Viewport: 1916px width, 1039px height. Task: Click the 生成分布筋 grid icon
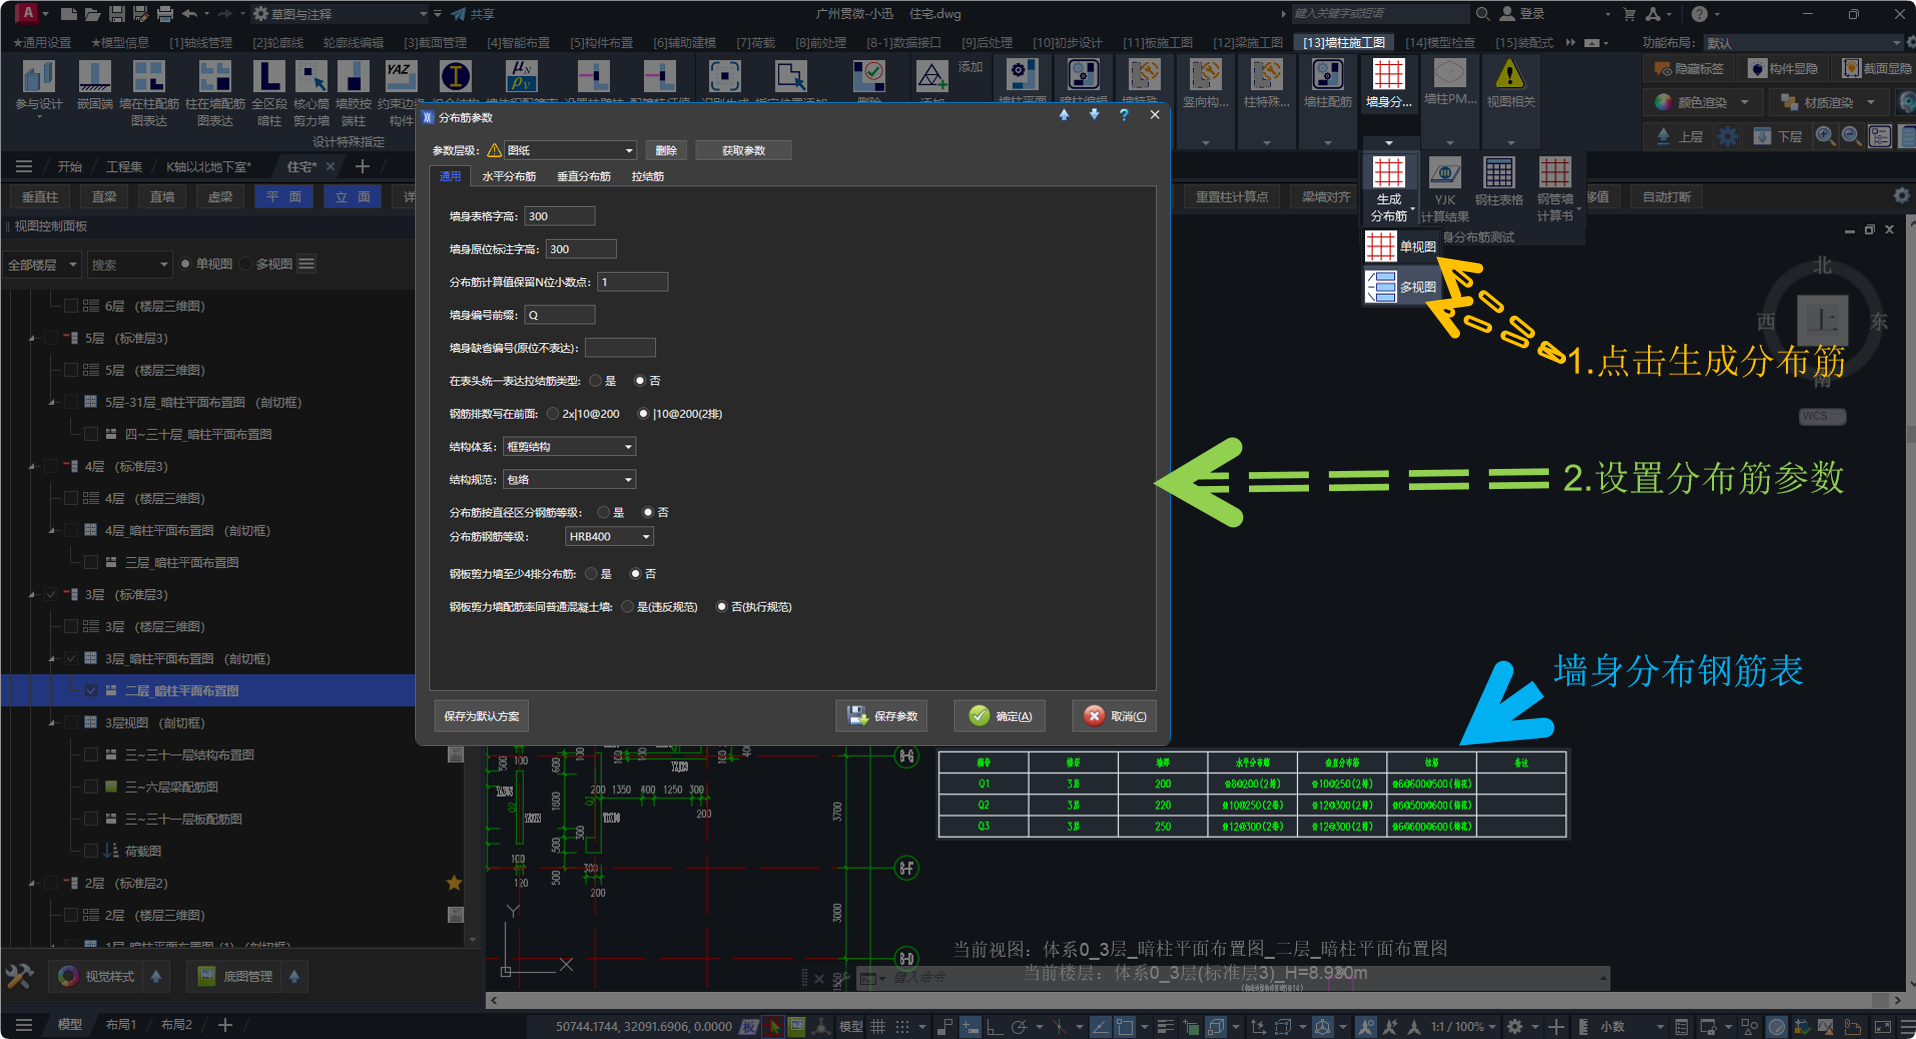pos(1388,174)
